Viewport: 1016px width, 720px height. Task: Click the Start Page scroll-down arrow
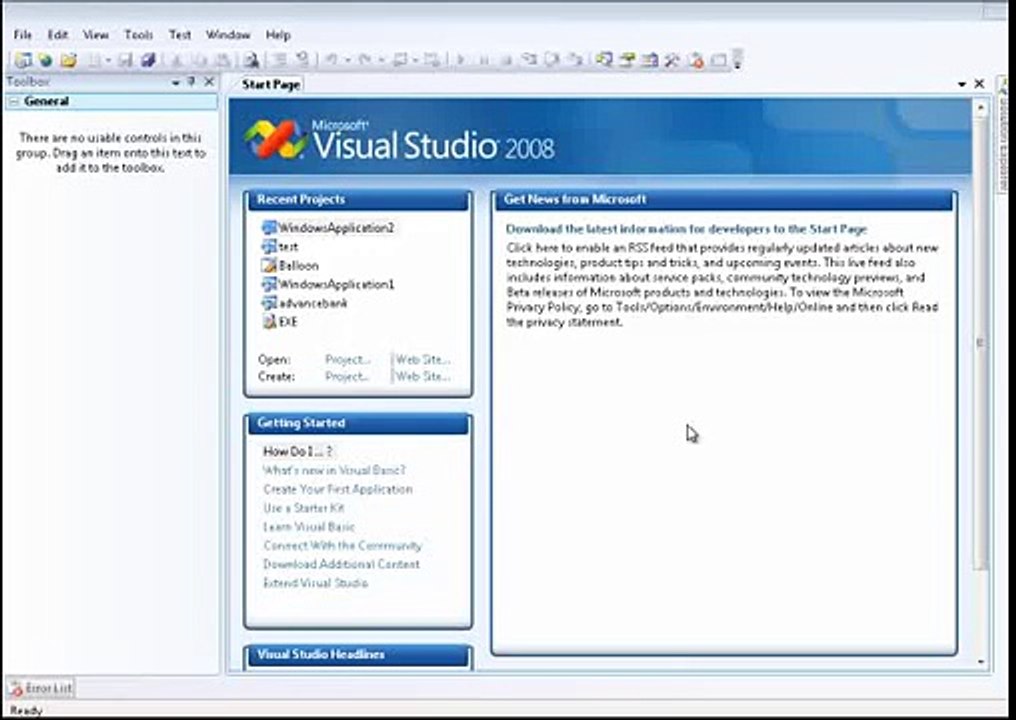point(981,662)
